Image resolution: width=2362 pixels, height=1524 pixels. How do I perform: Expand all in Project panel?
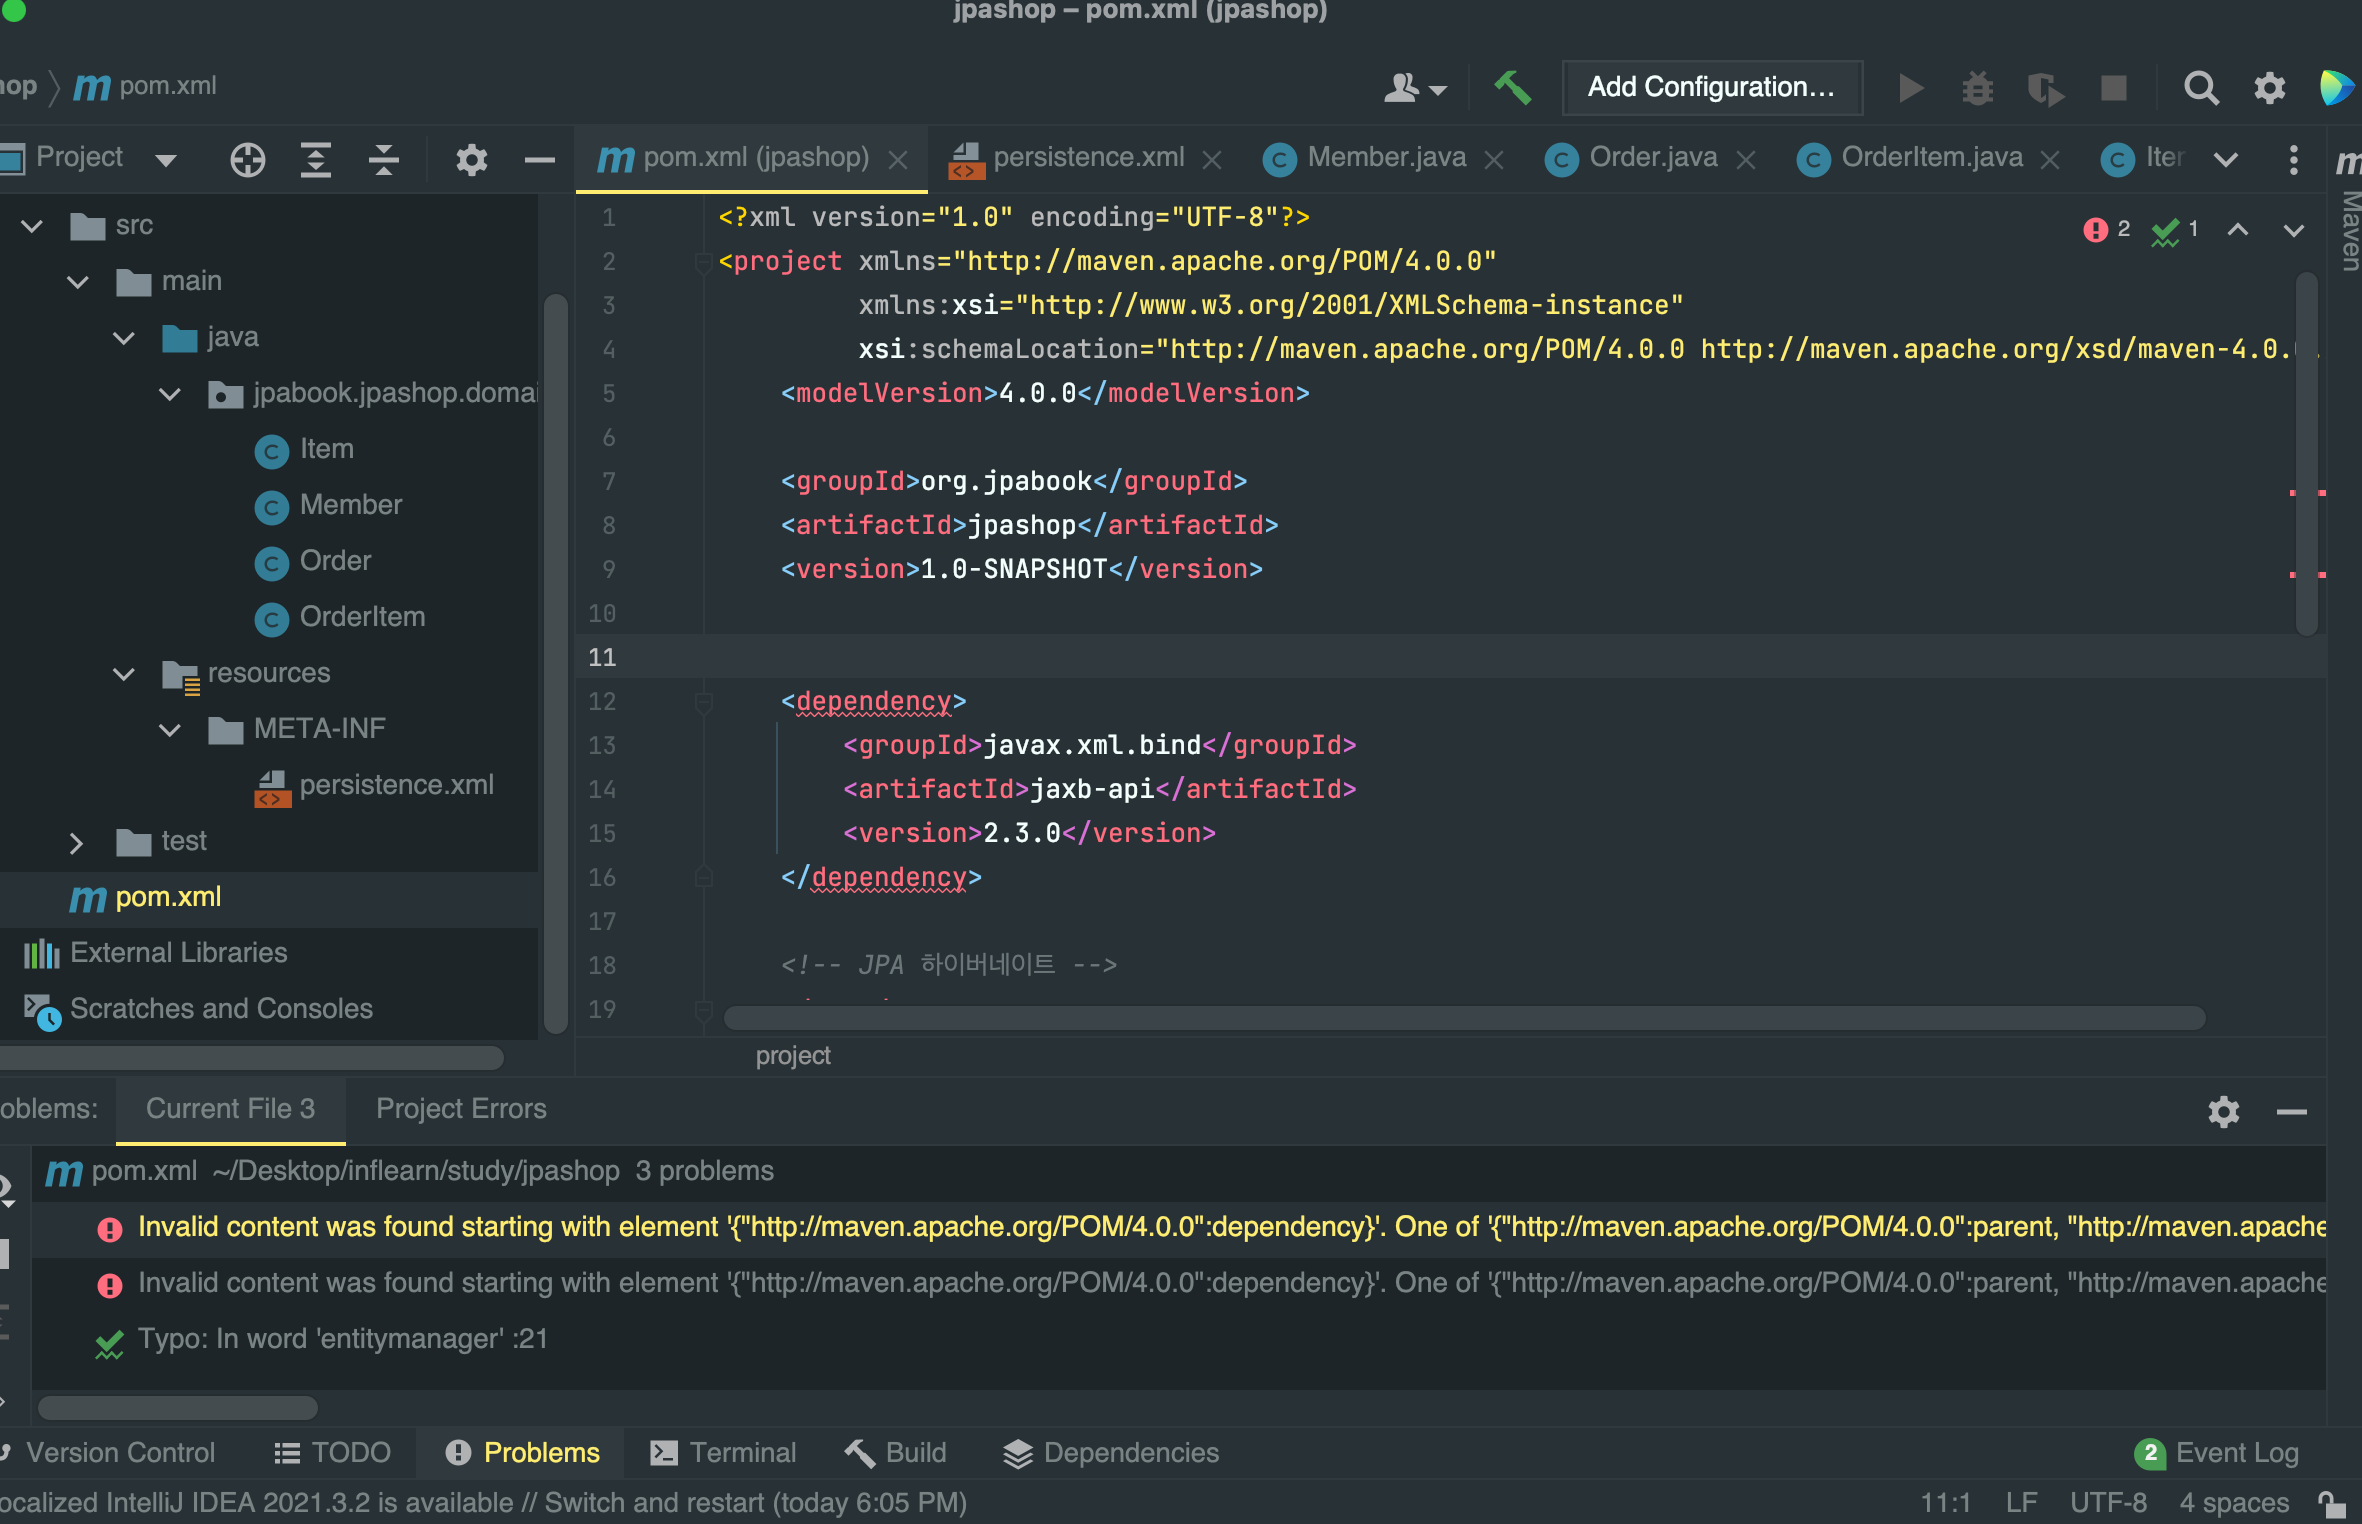click(315, 159)
